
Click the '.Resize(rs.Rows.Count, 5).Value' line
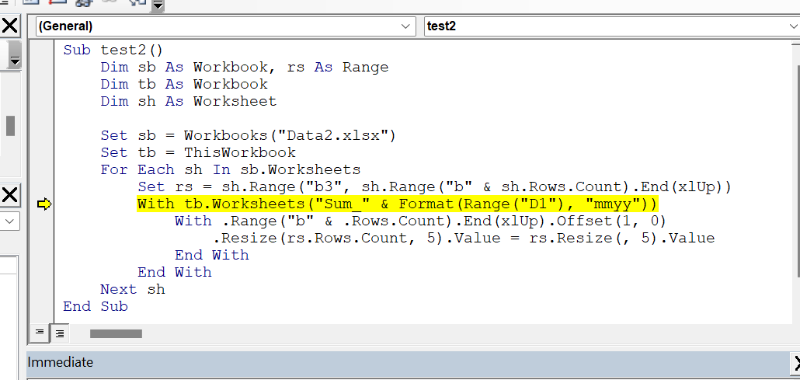point(464,238)
